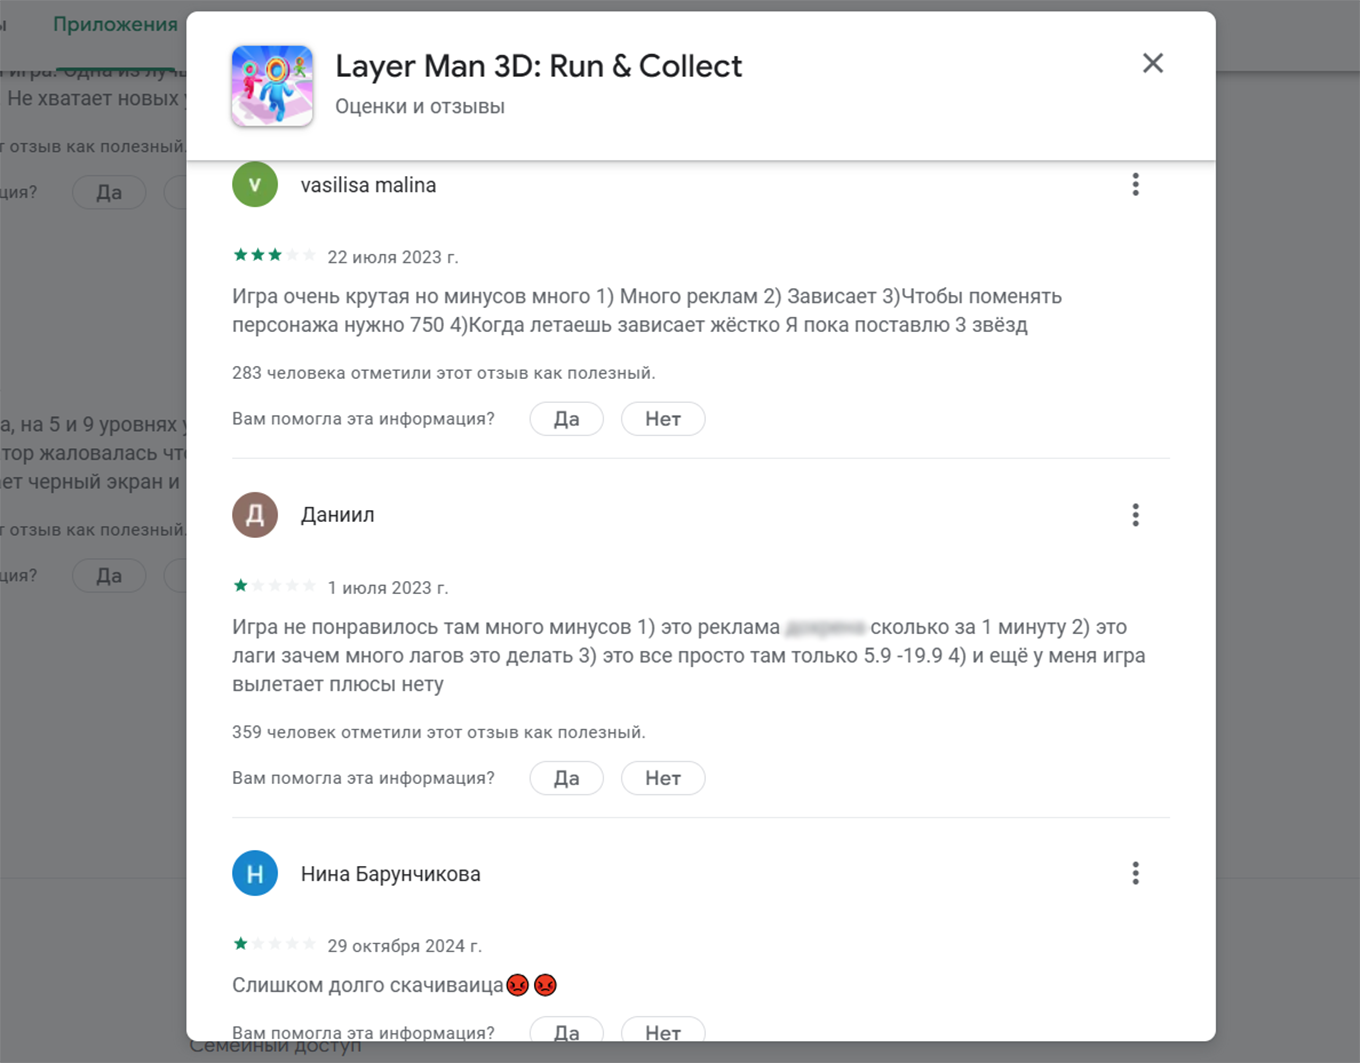This screenshot has height=1063, width=1360.
Task: Open options menu for vasilisa malina's review
Action: (1135, 185)
